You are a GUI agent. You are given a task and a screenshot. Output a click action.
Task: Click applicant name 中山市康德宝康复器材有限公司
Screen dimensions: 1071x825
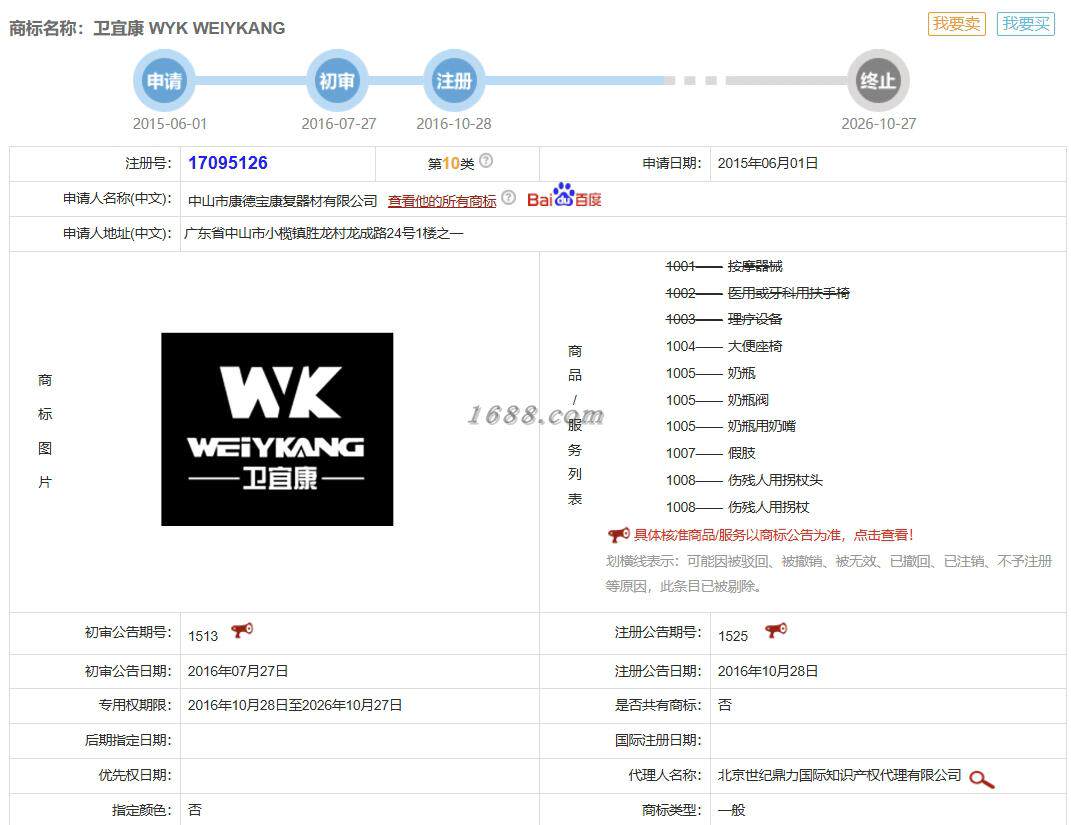pos(283,201)
